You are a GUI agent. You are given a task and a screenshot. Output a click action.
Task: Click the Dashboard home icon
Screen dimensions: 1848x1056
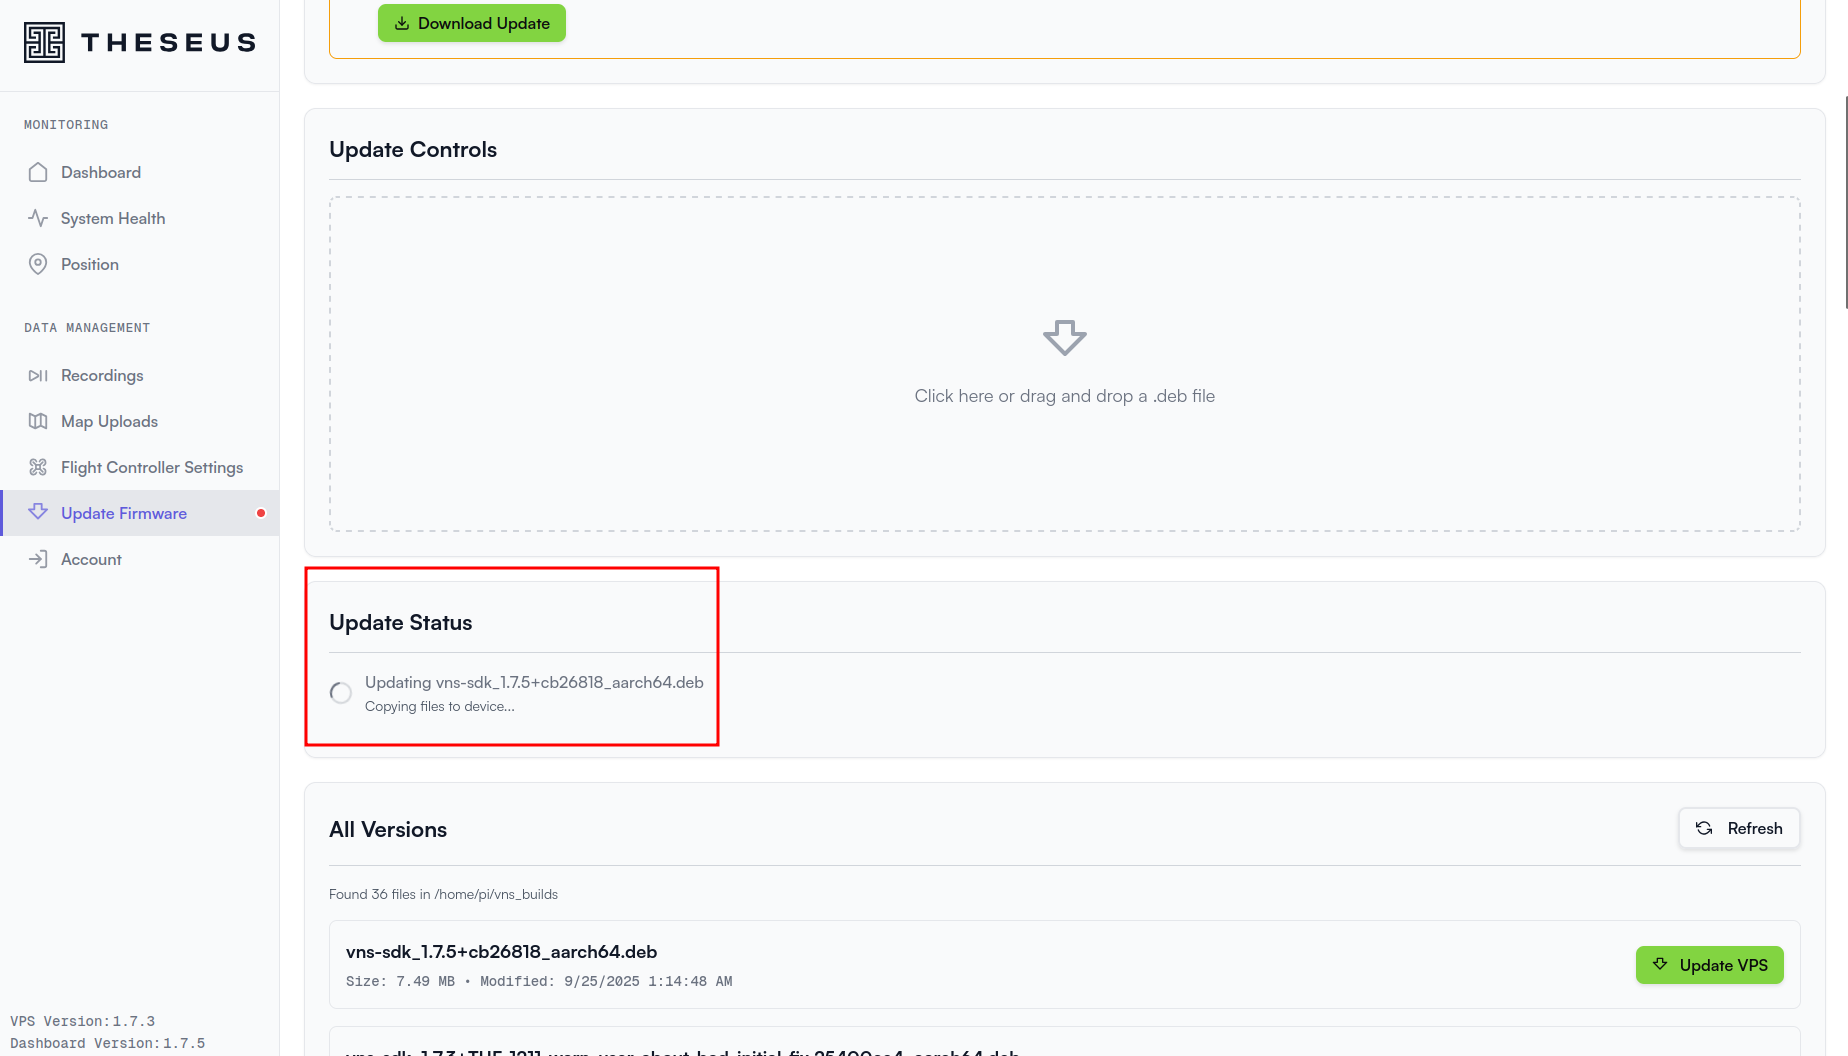38,172
